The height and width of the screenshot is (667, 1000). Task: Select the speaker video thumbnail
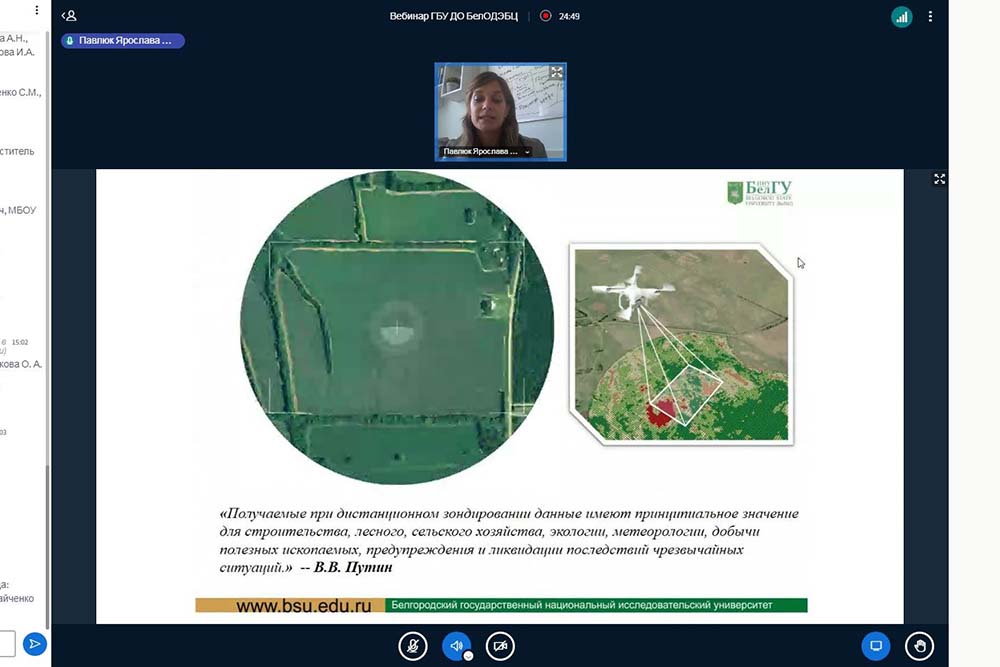[x=501, y=112]
